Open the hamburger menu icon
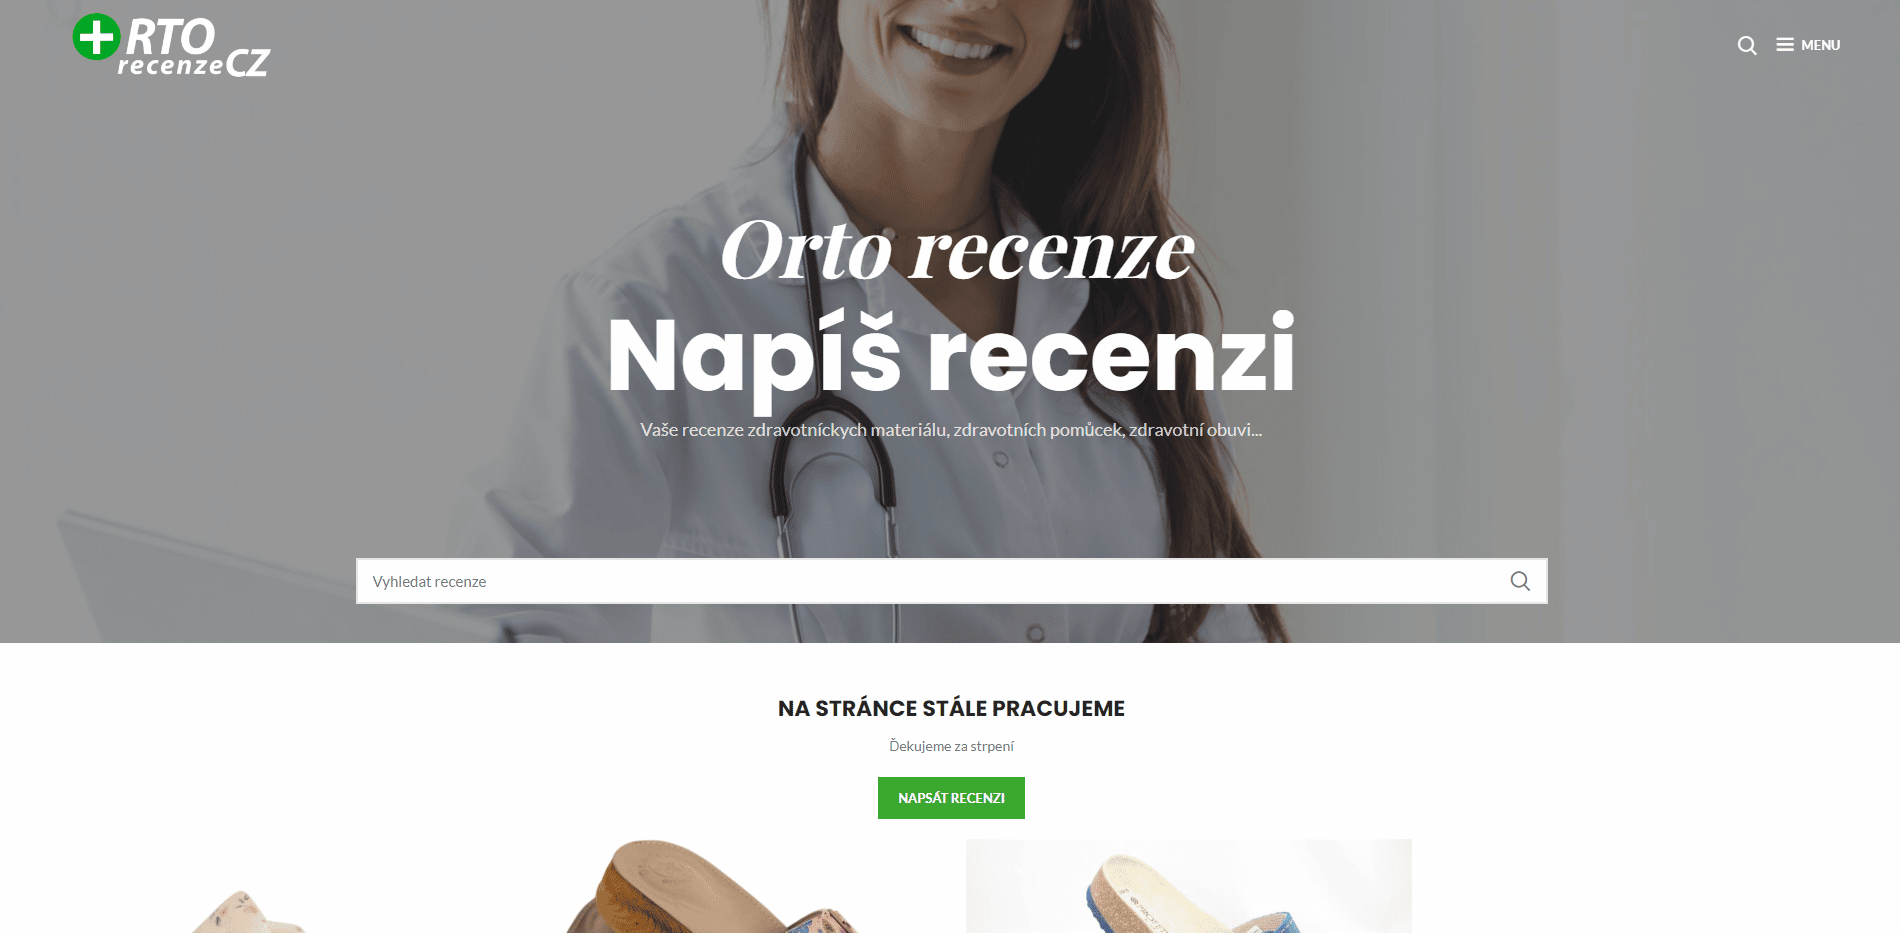Viewport: 1900px width, 933px height. coord(1785,45)
